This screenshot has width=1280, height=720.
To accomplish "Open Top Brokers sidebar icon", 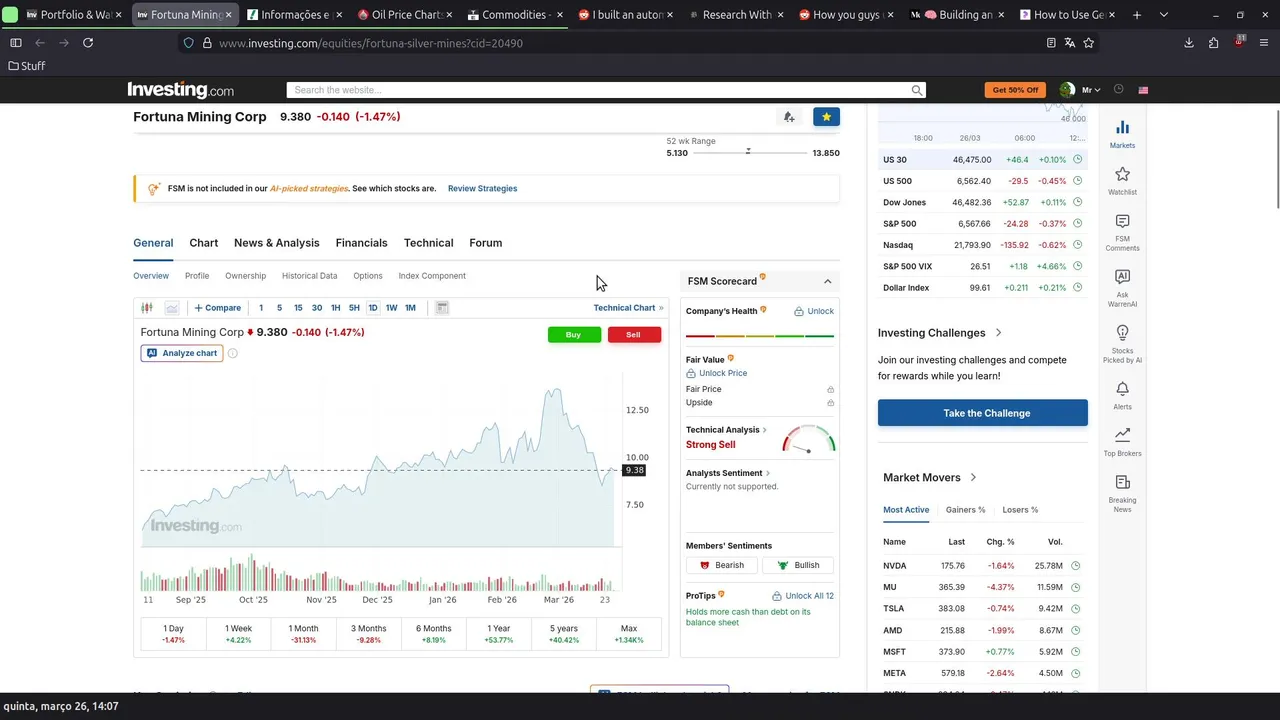I will tap(1122, 441).
